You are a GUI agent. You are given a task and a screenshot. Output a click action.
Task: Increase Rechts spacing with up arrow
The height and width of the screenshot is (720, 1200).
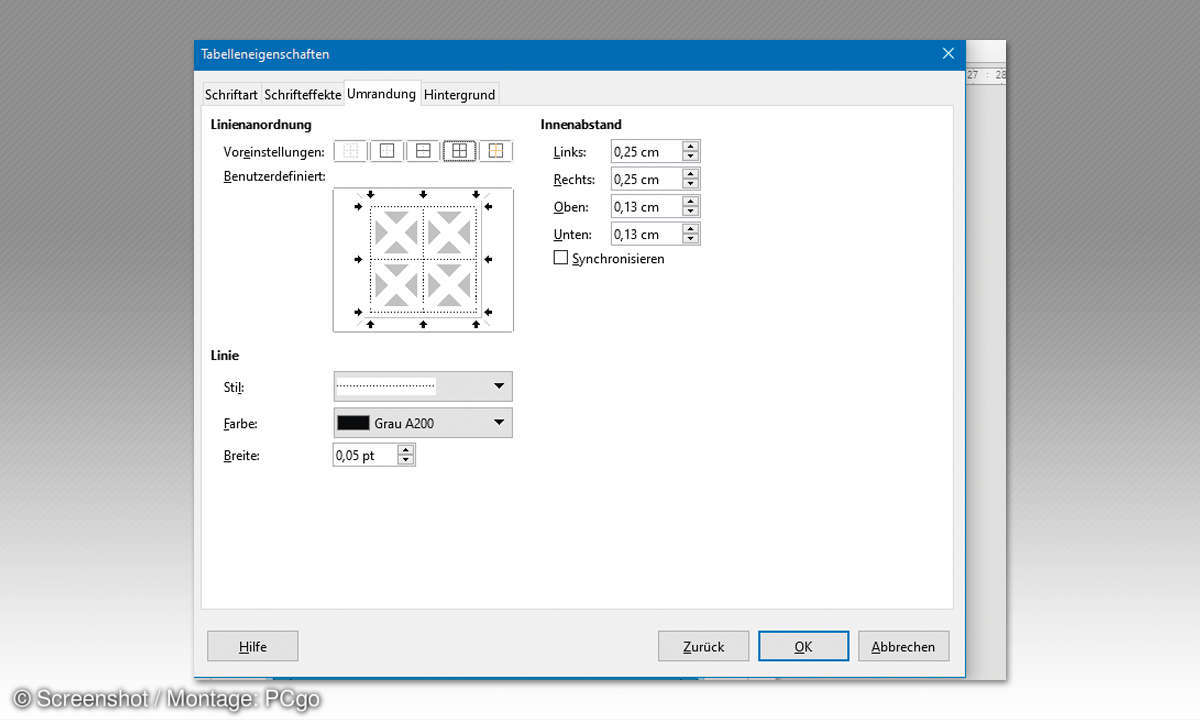click(691, 174)
